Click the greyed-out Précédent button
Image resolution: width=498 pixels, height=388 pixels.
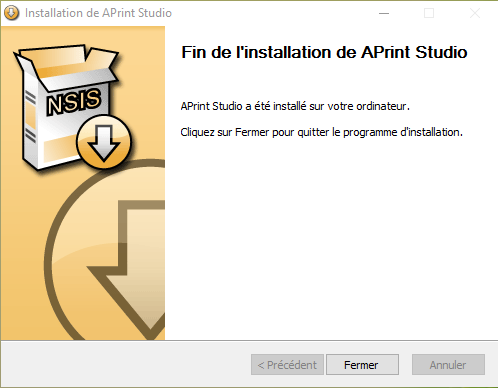(287, 365)
